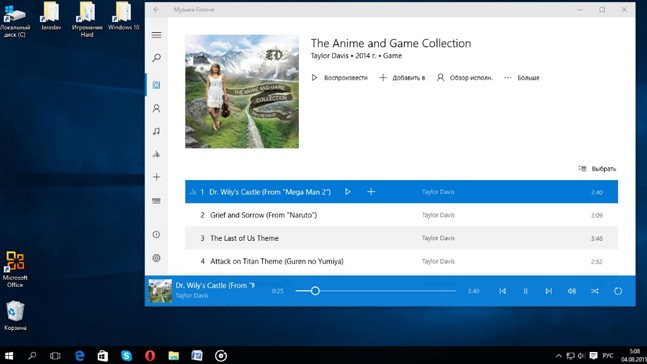
Task: Select Jaroslav folder on desktop
Action: coord(51,17)
